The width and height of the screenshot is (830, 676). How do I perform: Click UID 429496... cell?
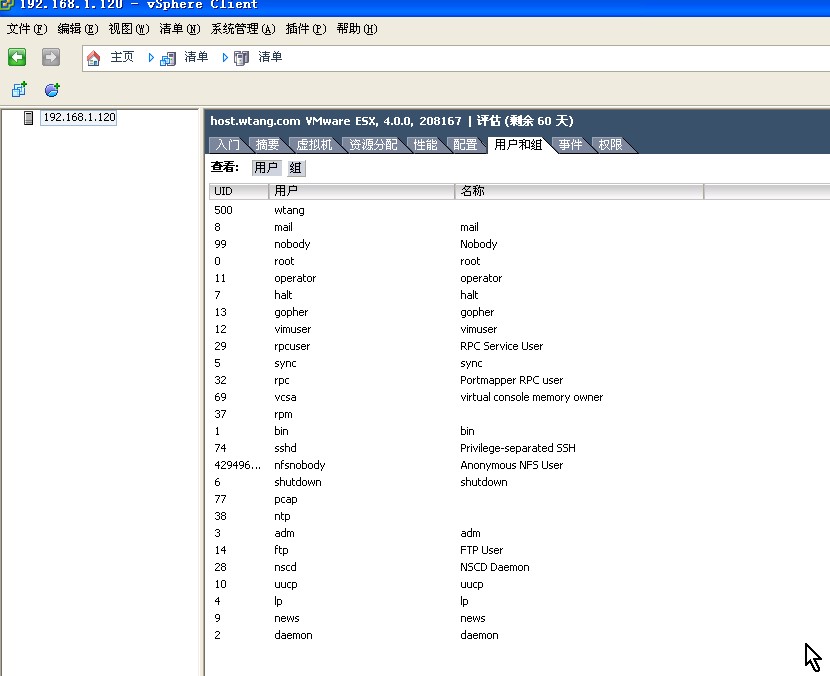pos(237,465)
